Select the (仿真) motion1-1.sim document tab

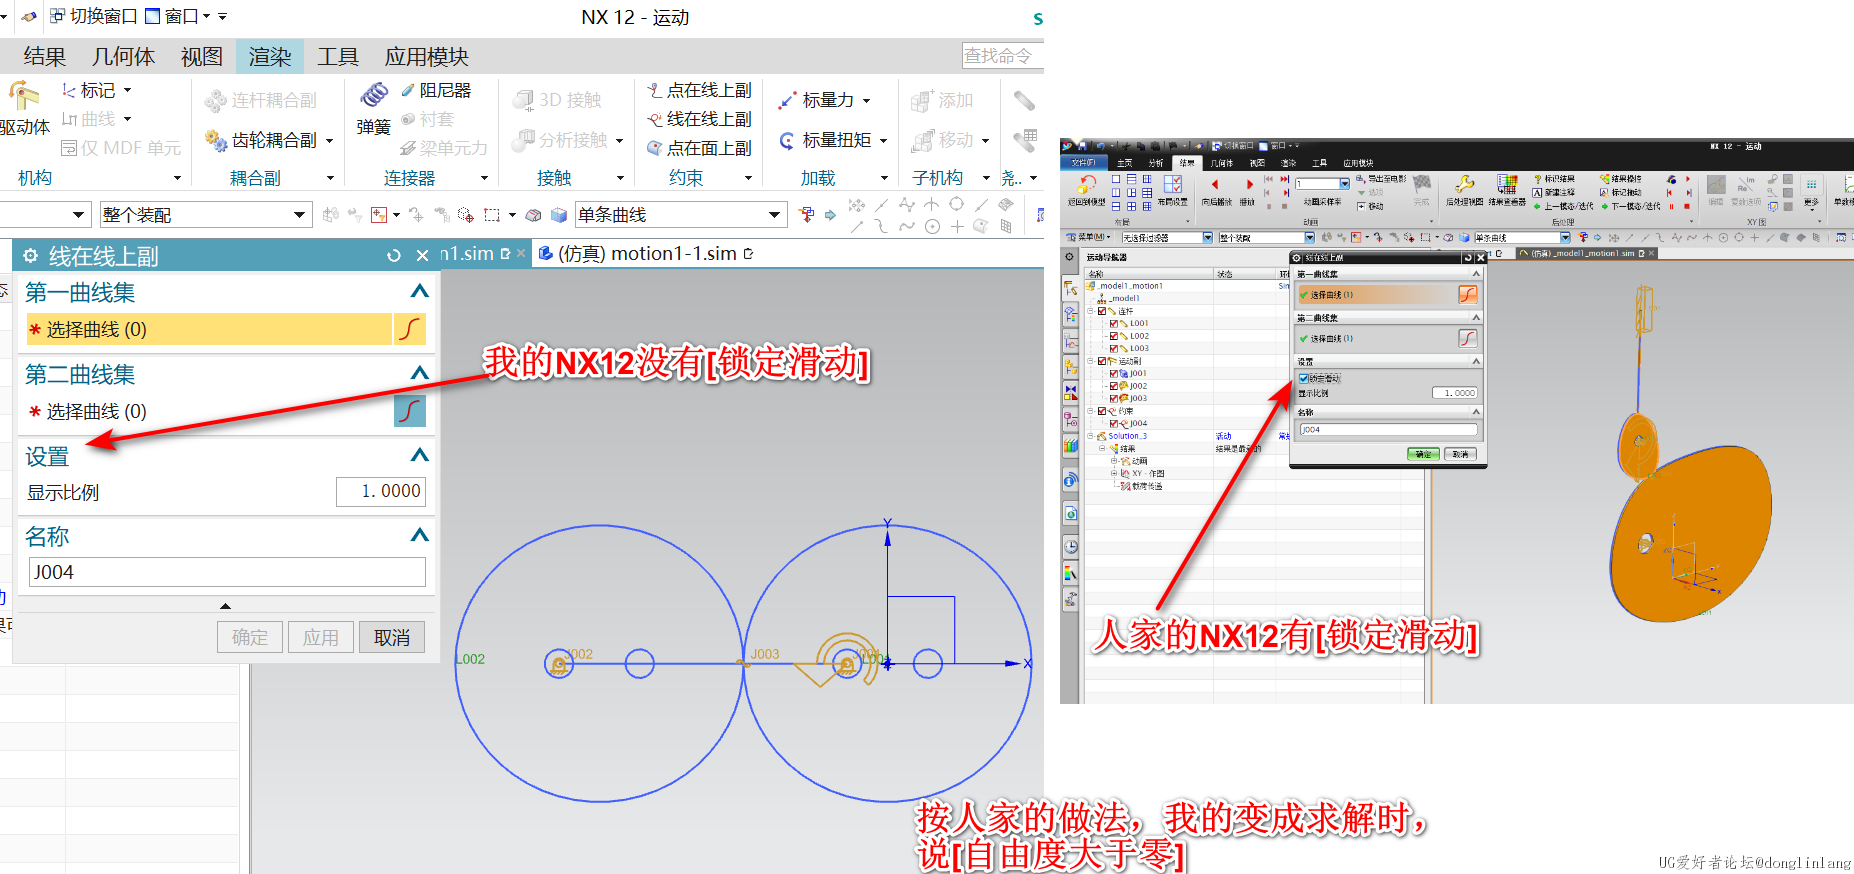pyautogui.click(x=646, y=254)
